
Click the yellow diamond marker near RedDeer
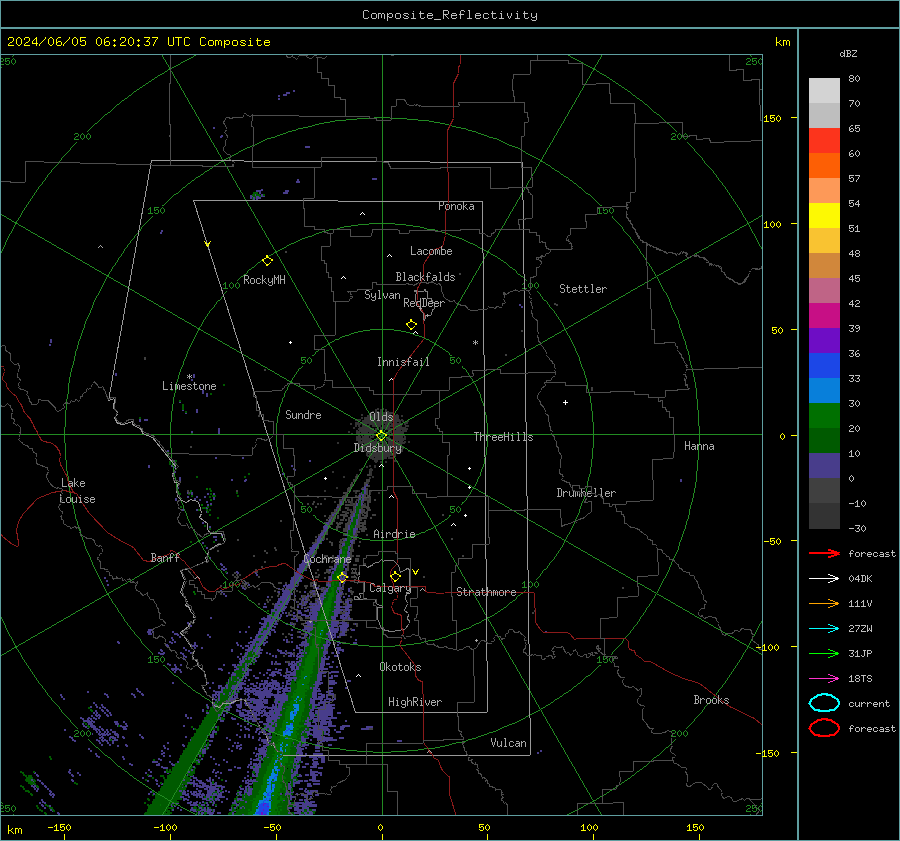tap(411, 324)
